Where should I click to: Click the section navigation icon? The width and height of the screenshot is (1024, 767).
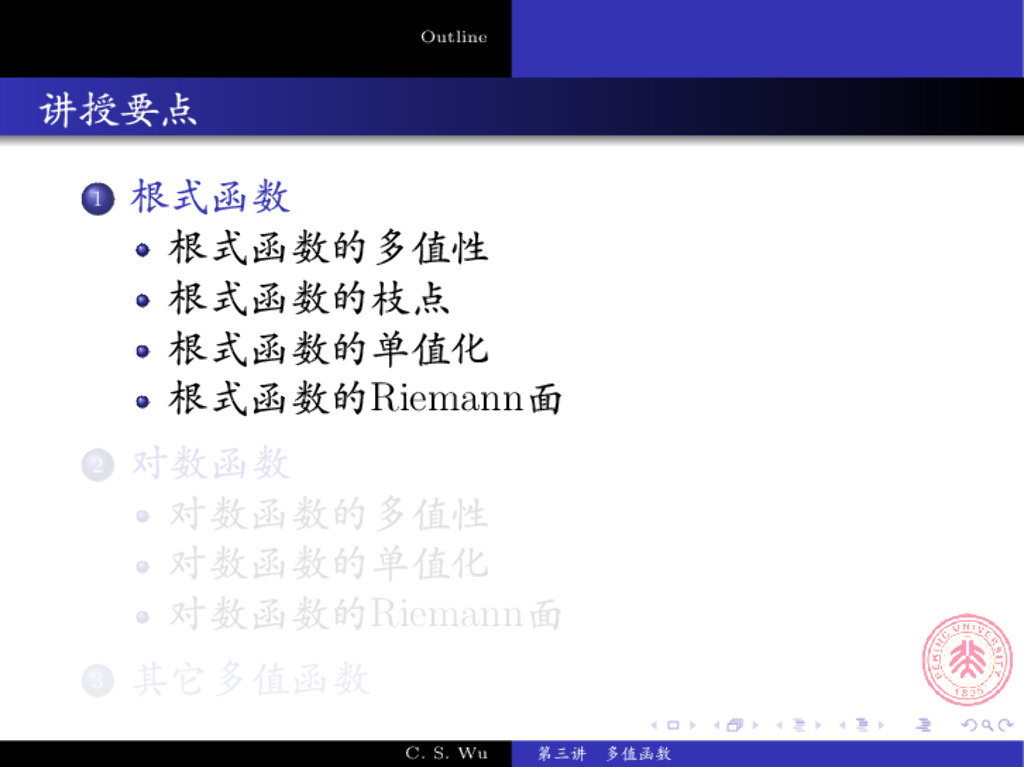tap(862, 725)
